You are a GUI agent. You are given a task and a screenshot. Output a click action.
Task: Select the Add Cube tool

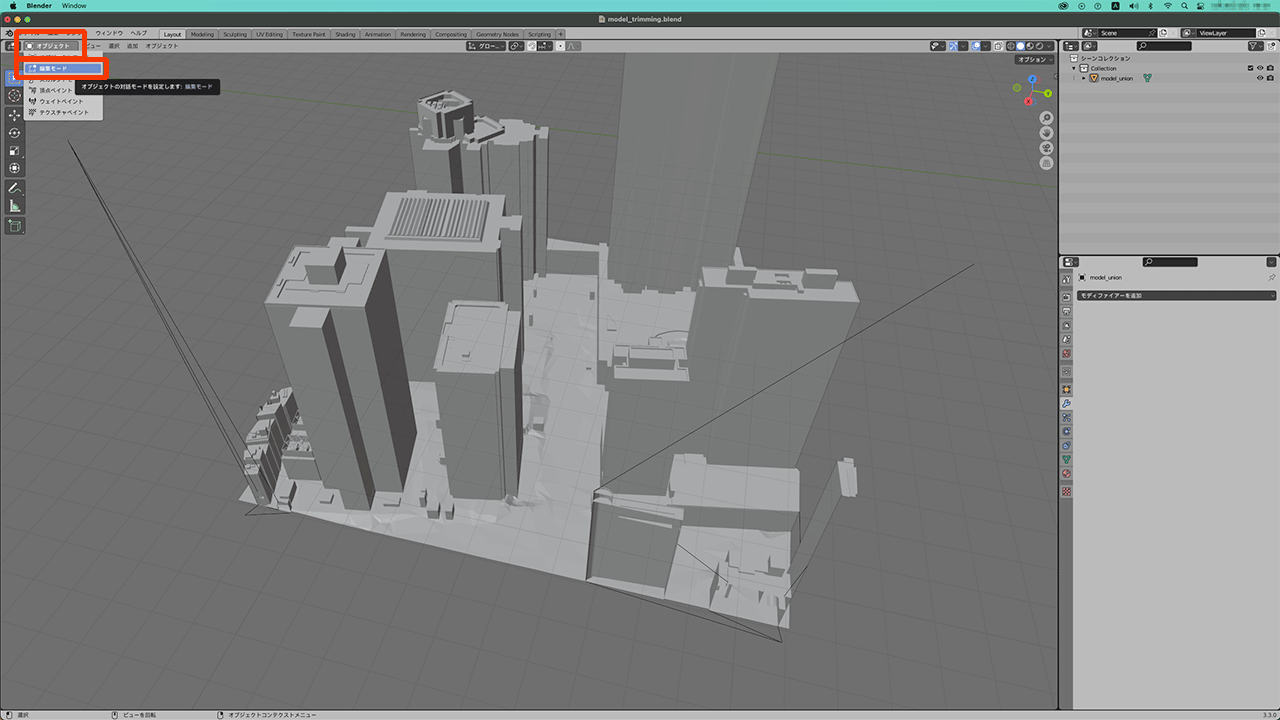point(14,226)
